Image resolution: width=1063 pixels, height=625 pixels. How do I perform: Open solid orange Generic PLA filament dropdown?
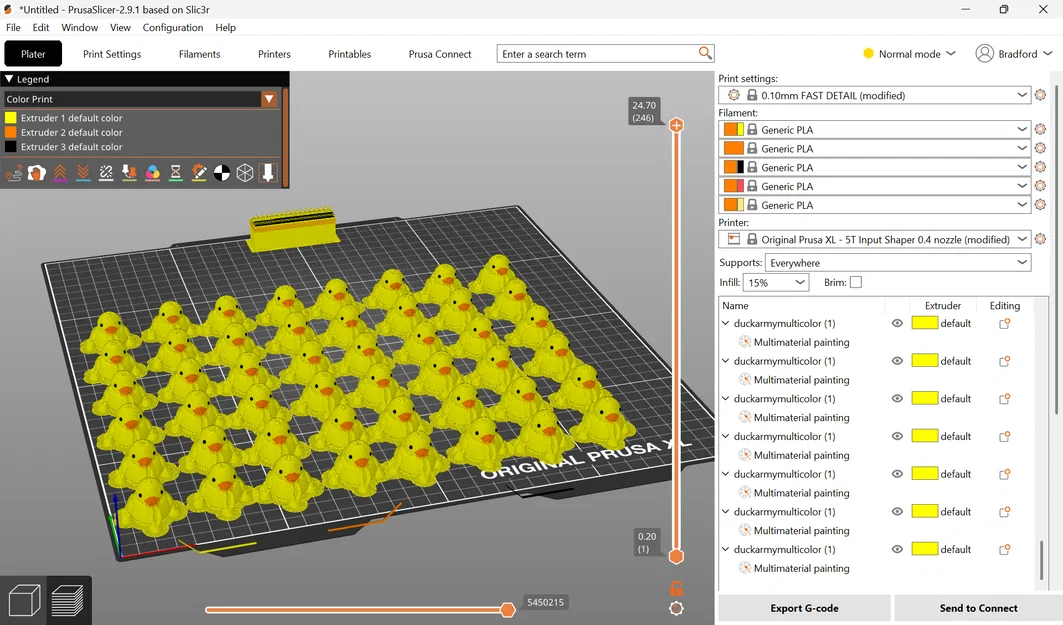pyautogui.click(x=1022, y=148)
